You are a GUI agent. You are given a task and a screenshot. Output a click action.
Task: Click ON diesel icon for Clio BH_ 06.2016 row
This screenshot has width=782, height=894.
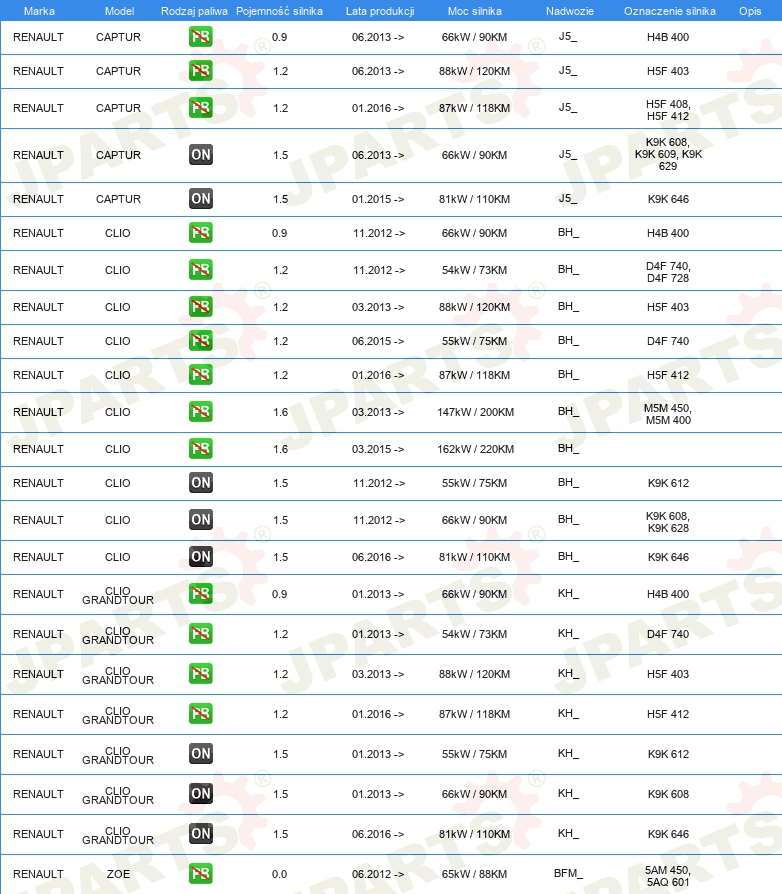[x=201, y=556]
